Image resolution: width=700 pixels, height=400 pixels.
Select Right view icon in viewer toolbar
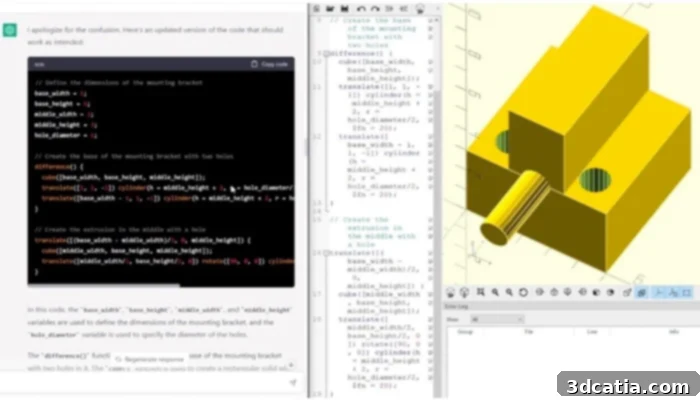[540, 292]
